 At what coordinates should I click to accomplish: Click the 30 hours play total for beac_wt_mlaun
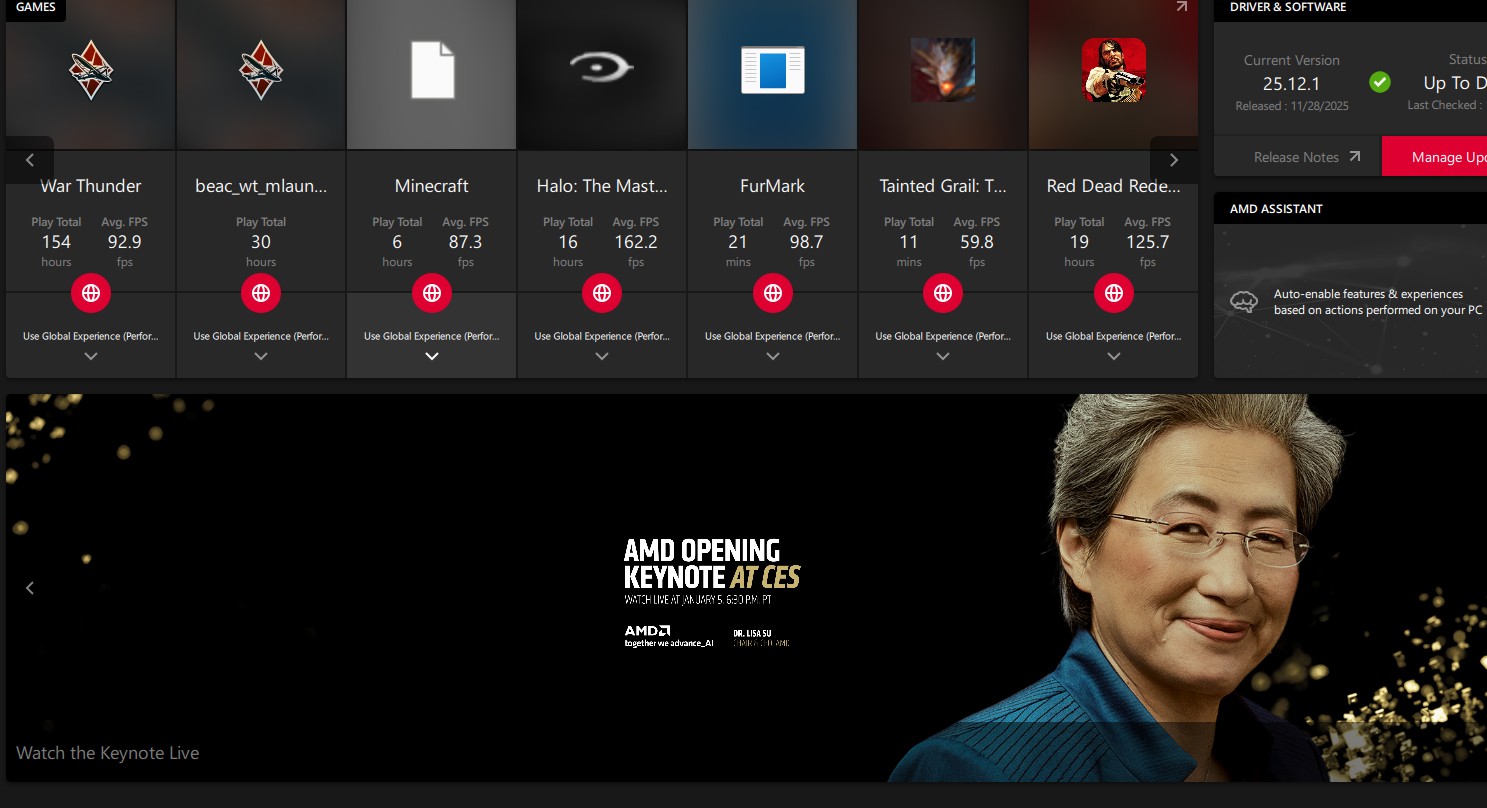(x=261, y=242)
